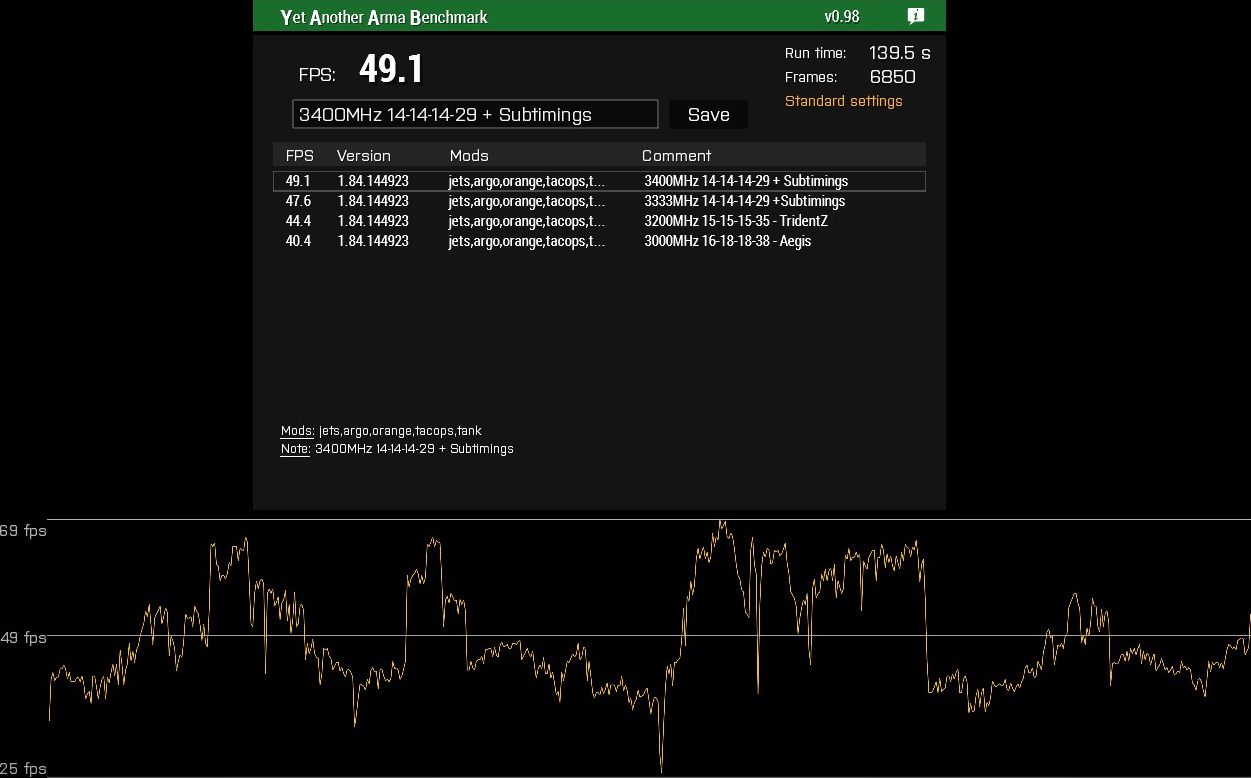Image resolution: width=1251 pixels, height=778 pixels.
Task: Click the info icon in green header
Action: 915,16
